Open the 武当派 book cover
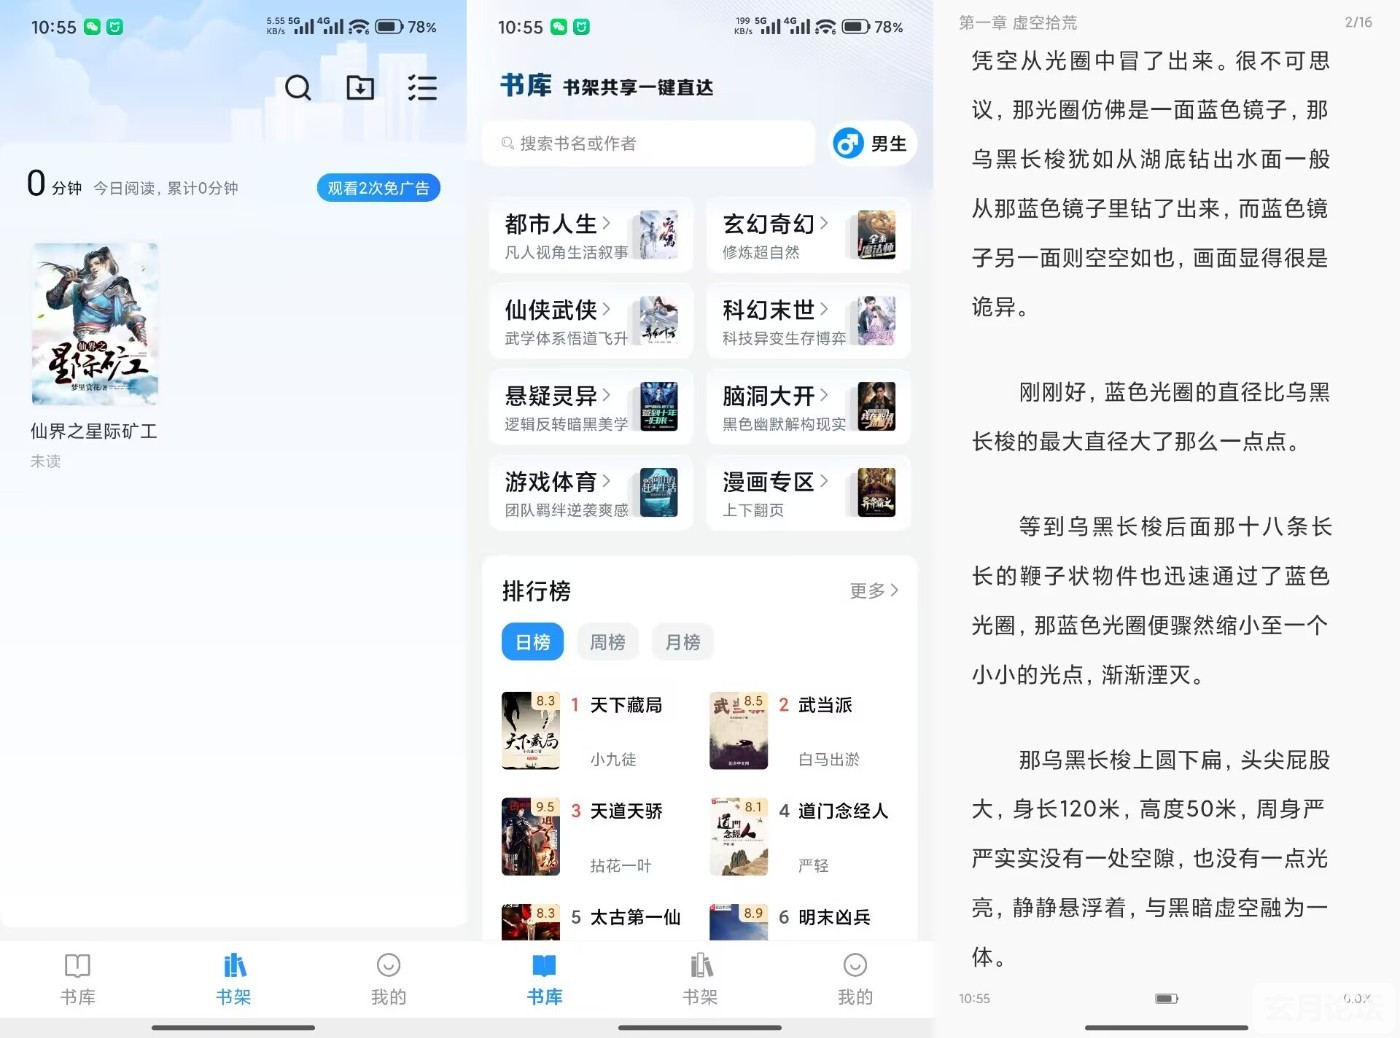The height and width of the screenshot is (1038, 1400). click(739, 731)
